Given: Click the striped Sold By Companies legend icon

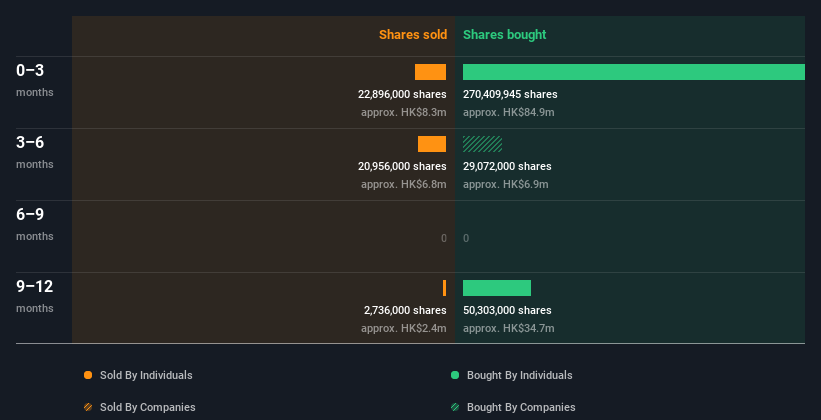Looking at the screenshot, I should coord(88,407).
